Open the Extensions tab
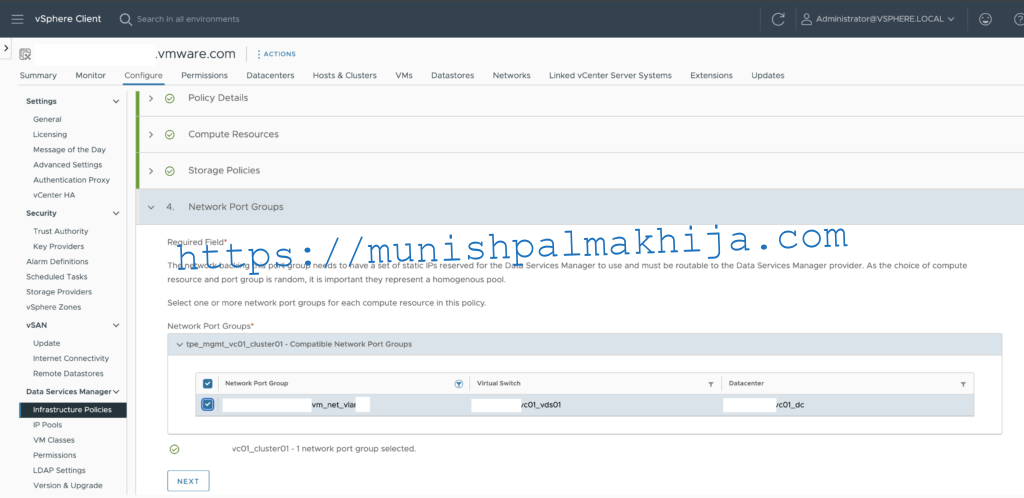This screenshot has height=498, width=1024. click(x=711, y=75)
